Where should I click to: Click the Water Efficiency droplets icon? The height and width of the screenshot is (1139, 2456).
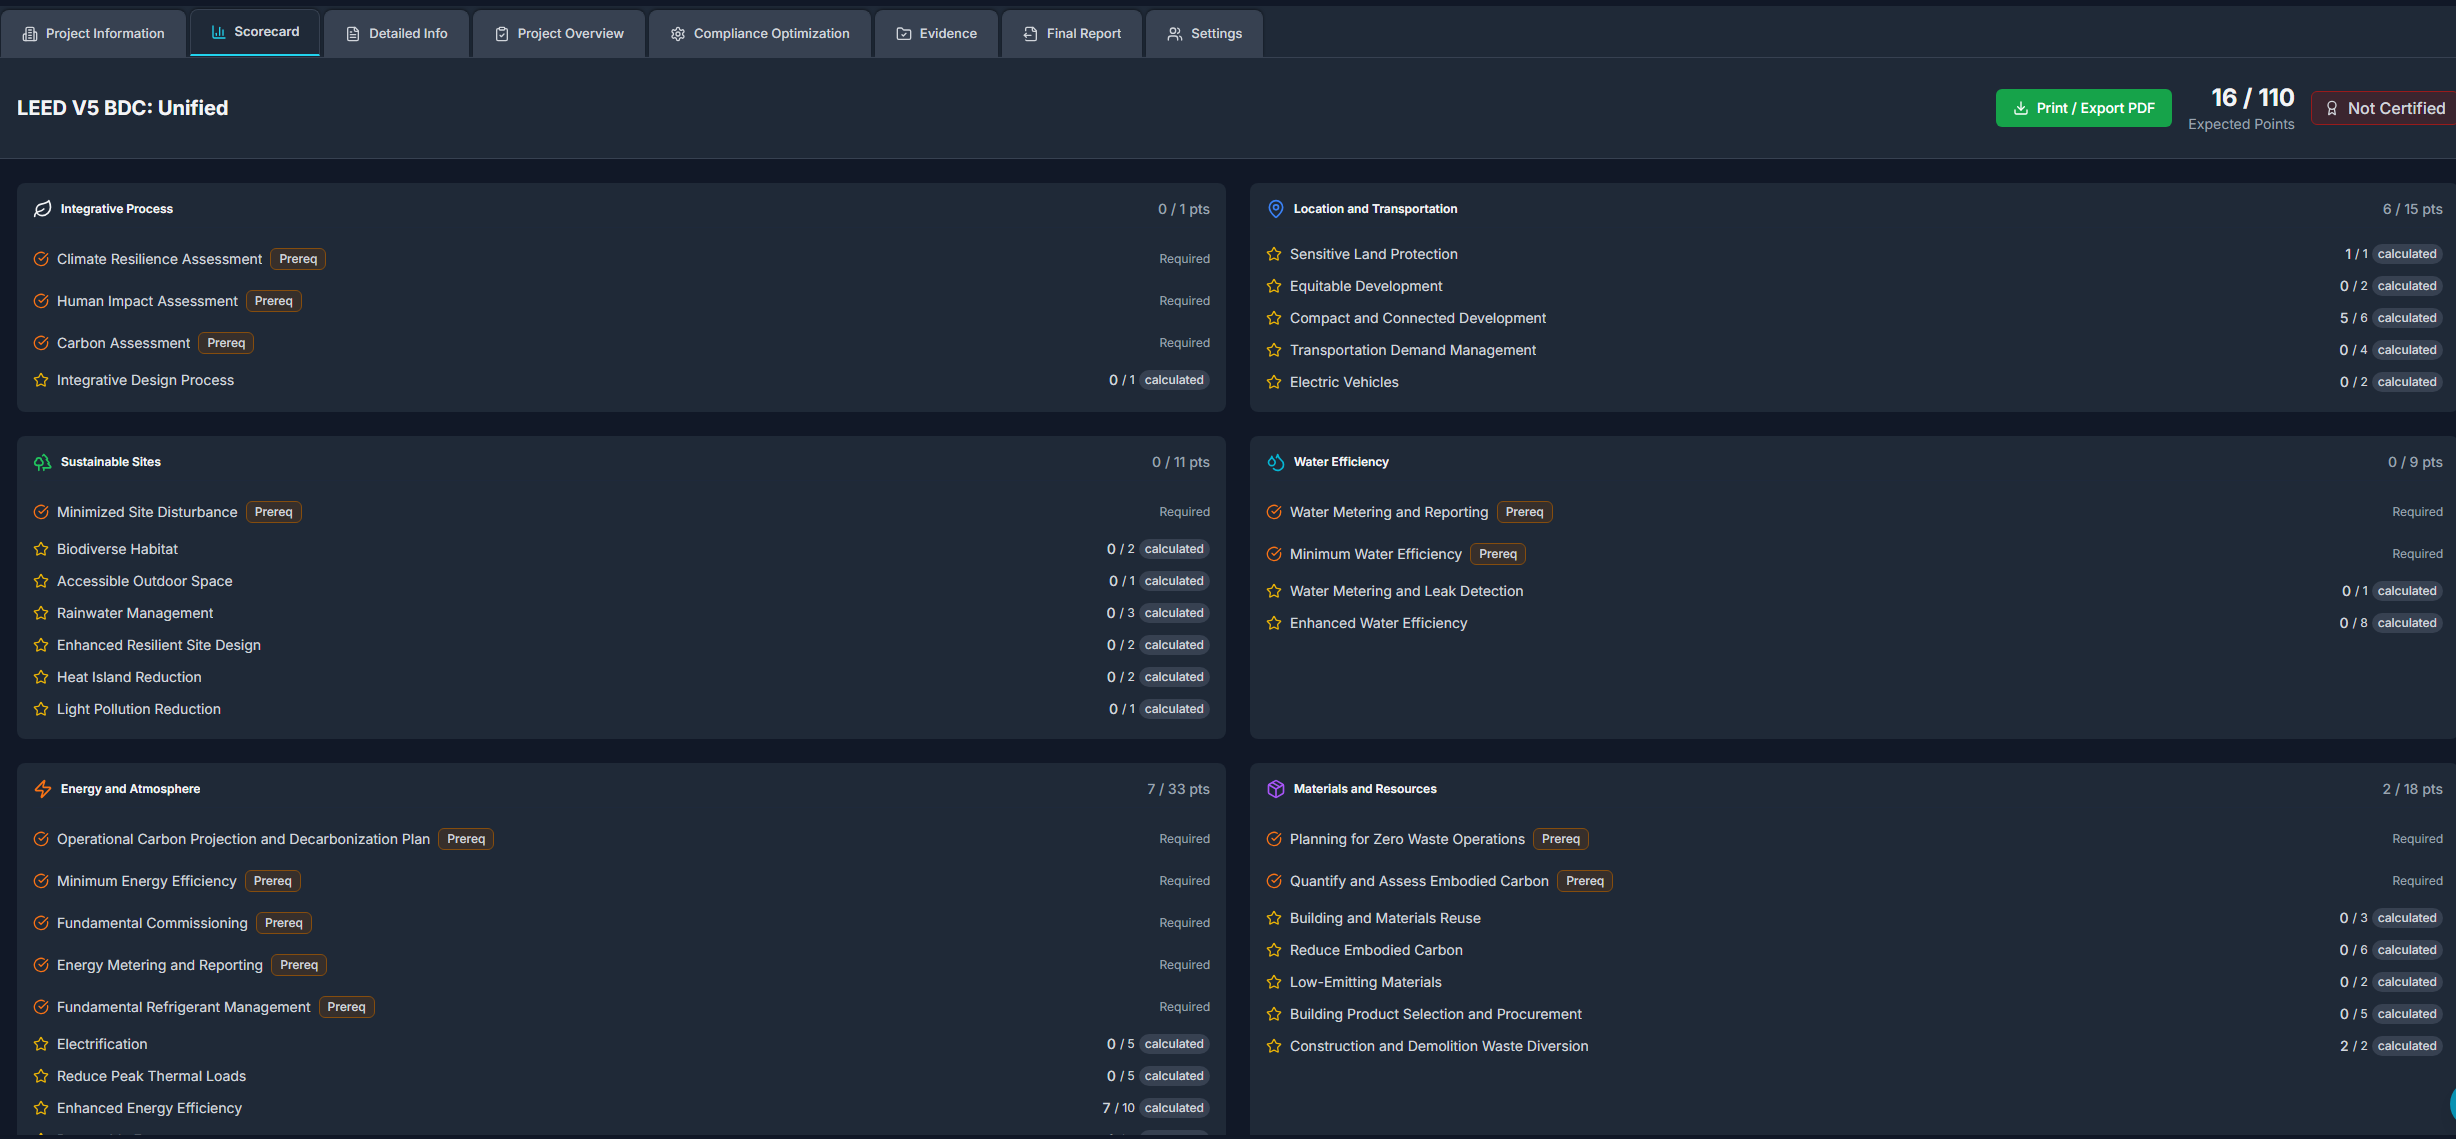click(x=1275, y=461)
